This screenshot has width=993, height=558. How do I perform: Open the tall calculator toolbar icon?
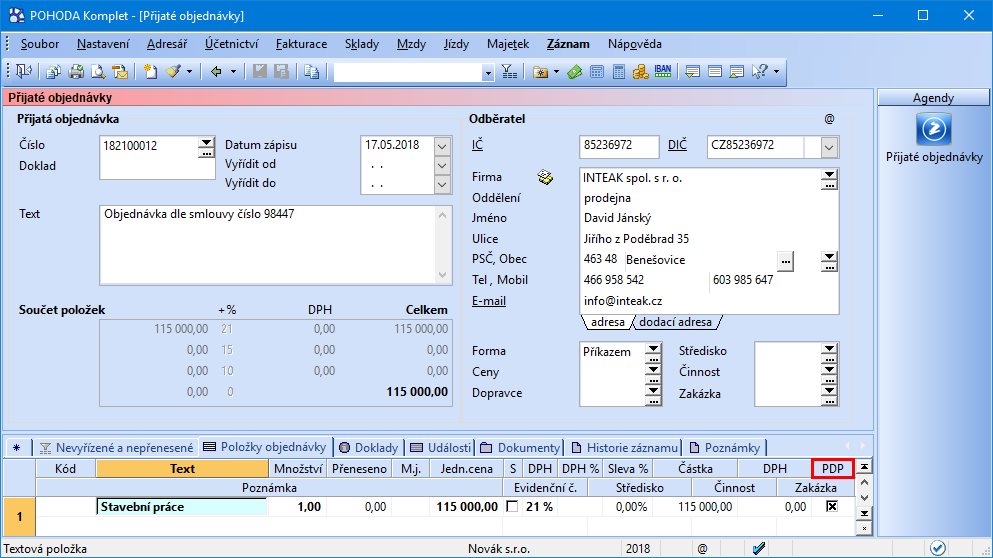point(619,72)
